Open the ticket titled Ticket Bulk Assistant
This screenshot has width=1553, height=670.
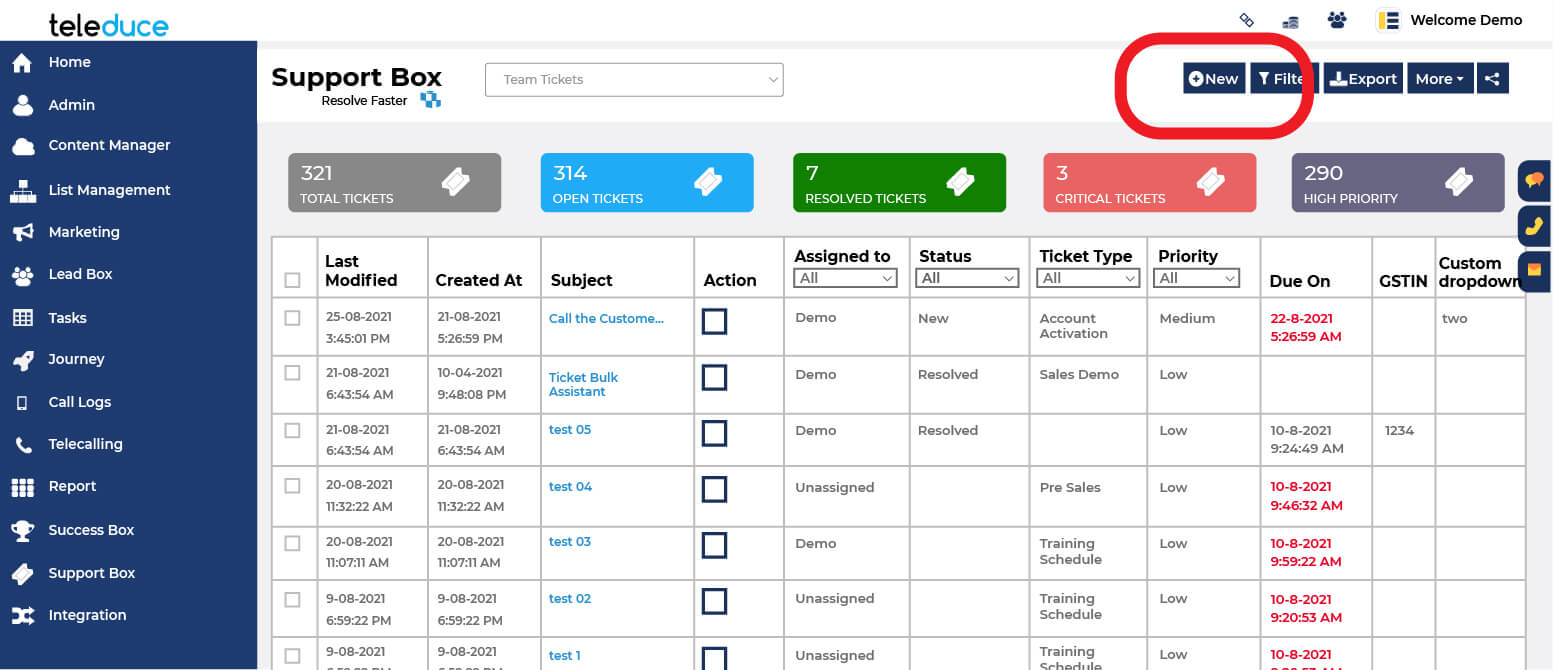[x=583, y=384]
